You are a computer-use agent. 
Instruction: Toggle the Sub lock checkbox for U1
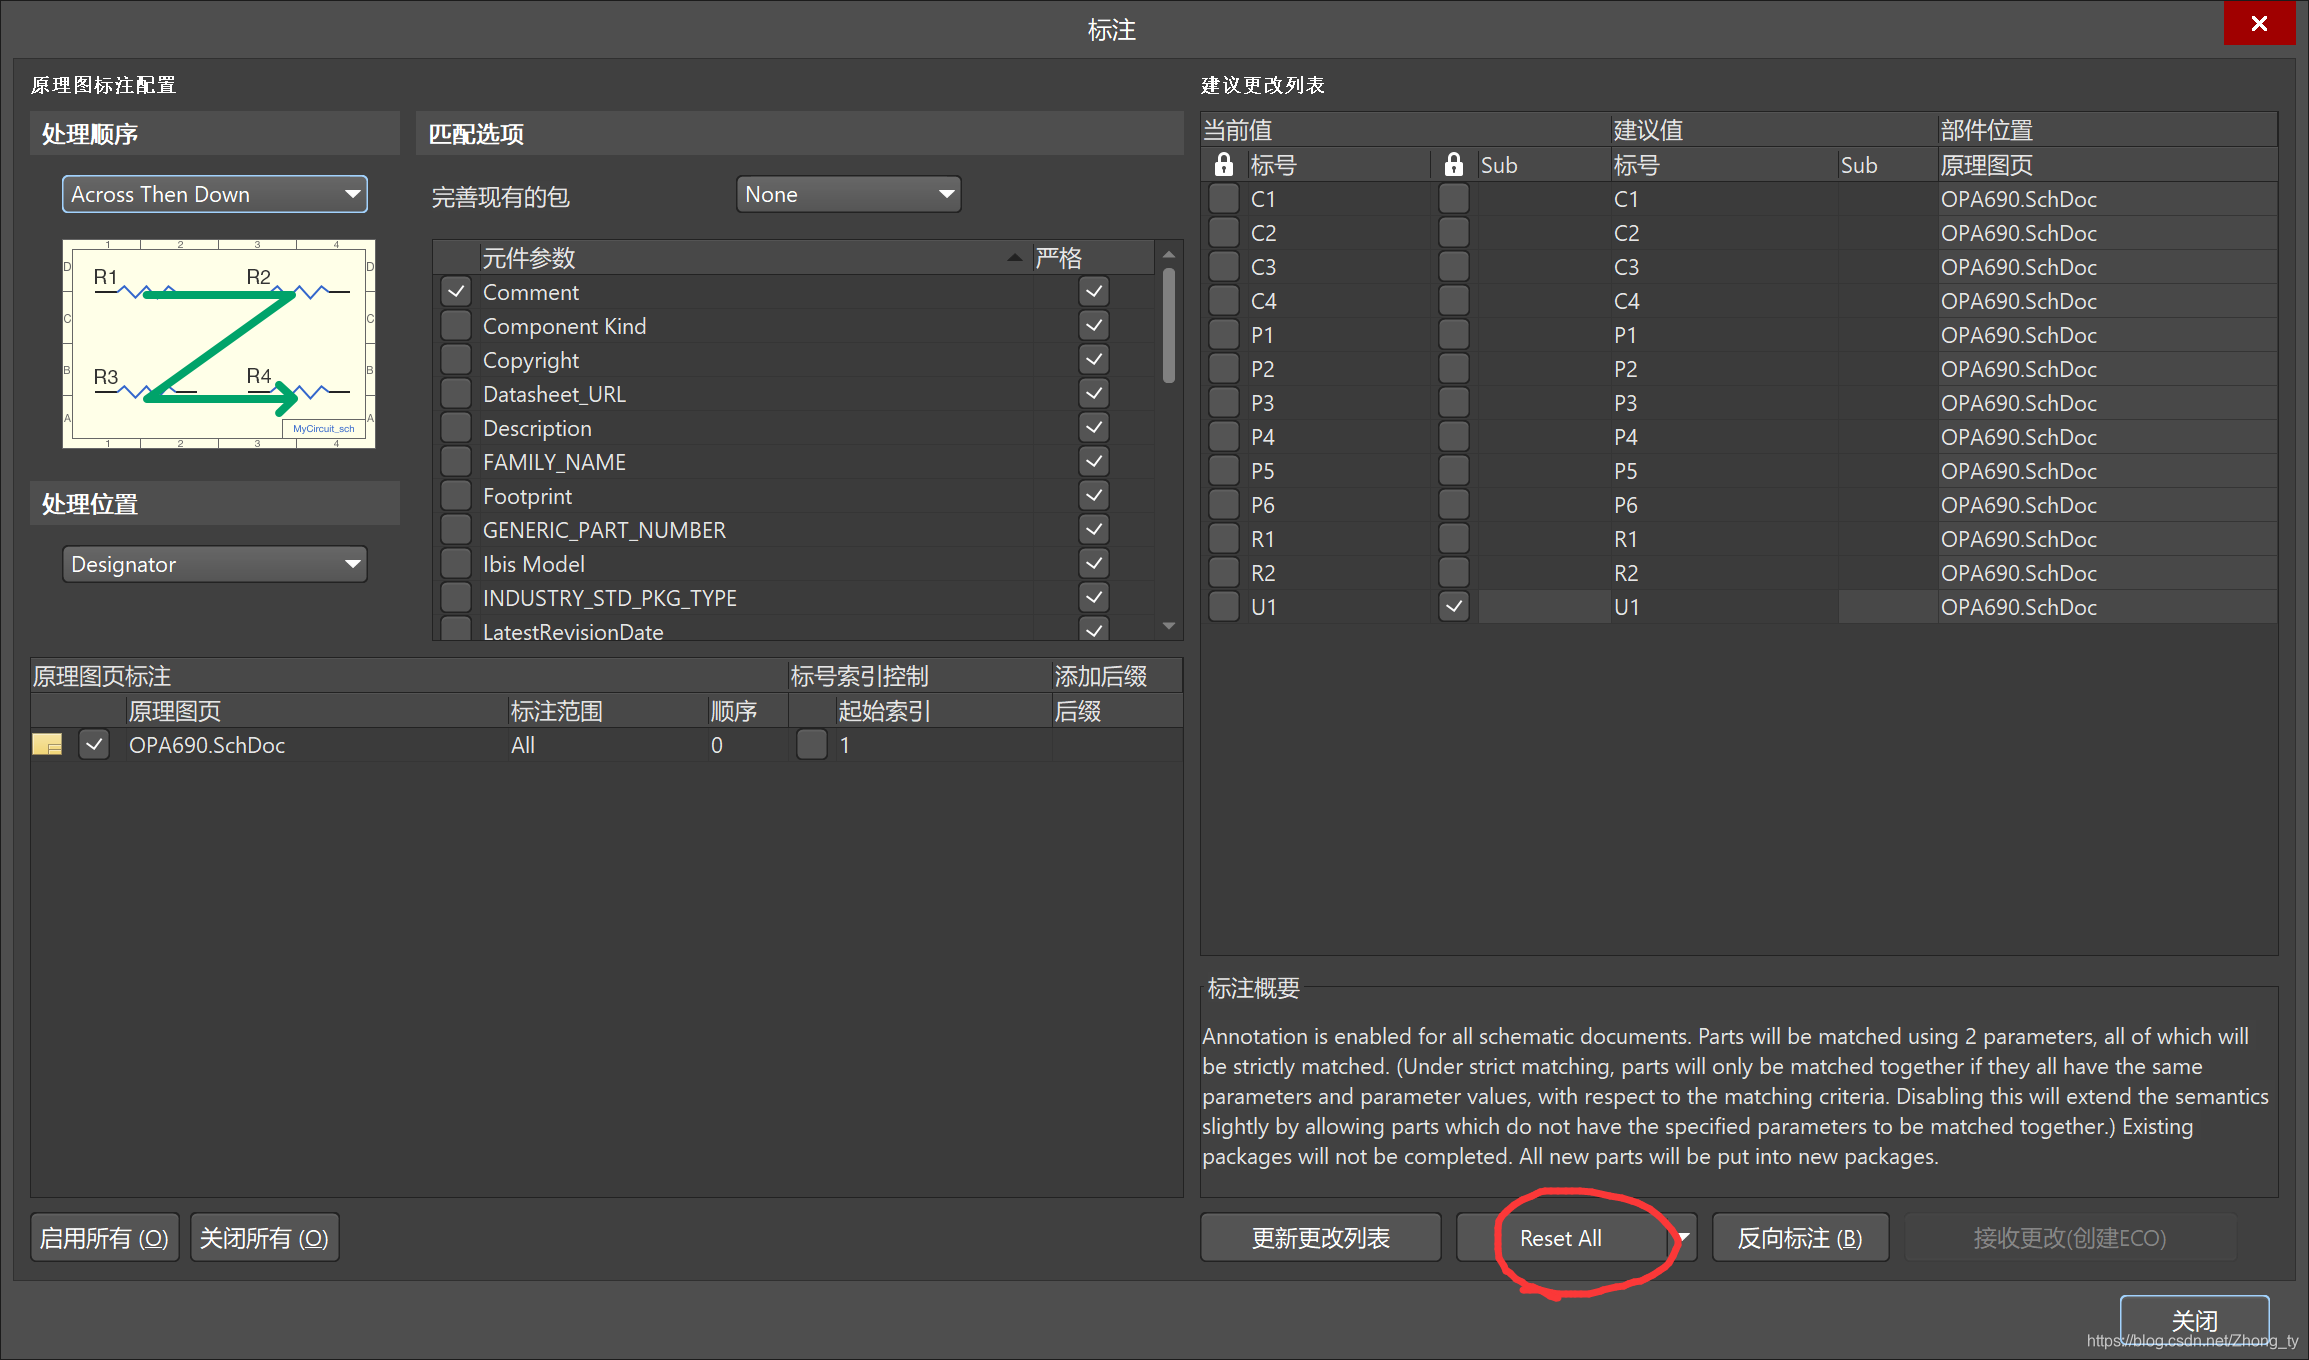[1453, 607]
